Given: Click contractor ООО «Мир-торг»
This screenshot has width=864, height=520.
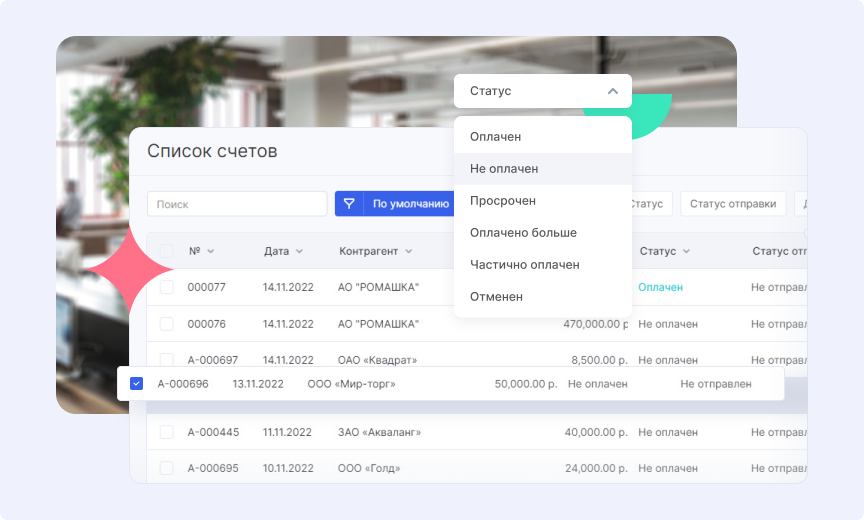Looking at the screenshot, I should pos(352,383).
